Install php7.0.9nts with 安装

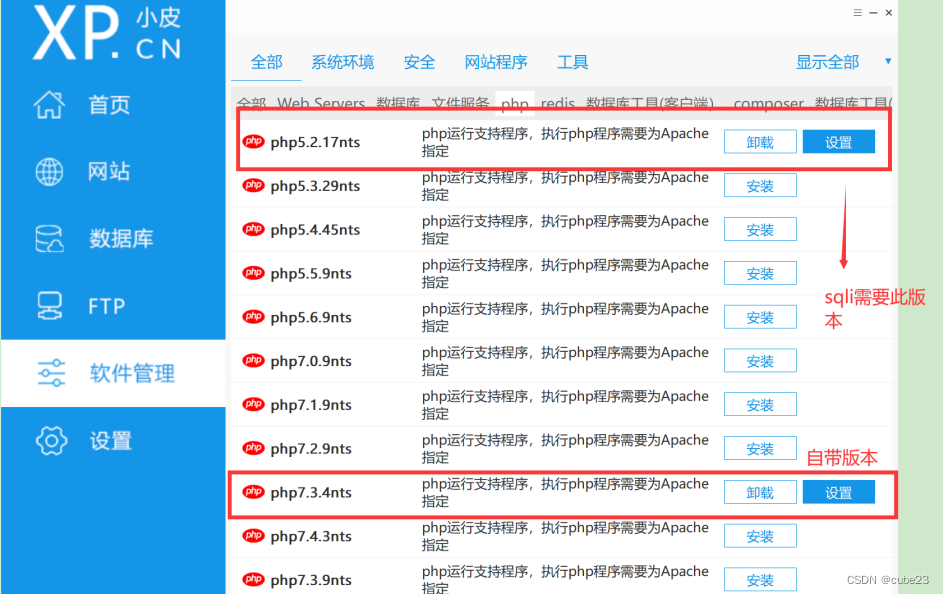[x=760, y=360]
